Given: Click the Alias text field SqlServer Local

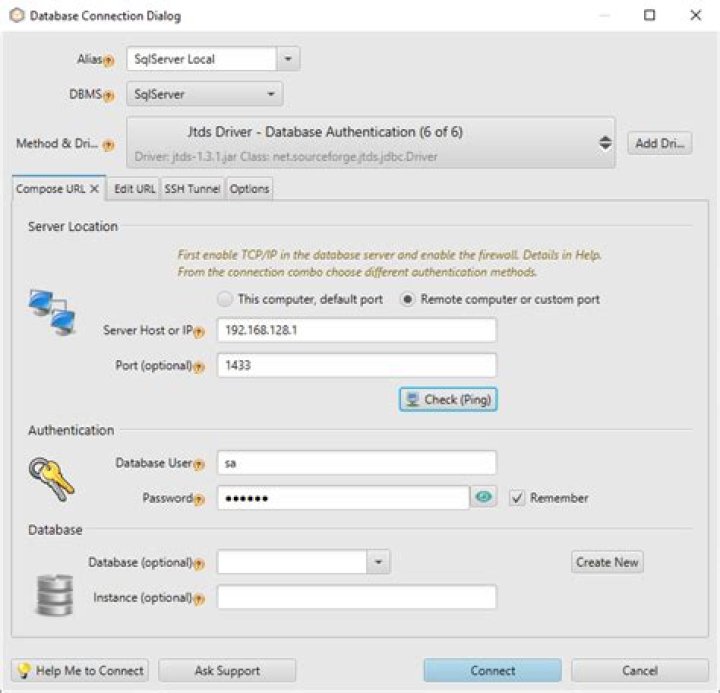Looking at the screenshot, I should (x=202, y=59).
